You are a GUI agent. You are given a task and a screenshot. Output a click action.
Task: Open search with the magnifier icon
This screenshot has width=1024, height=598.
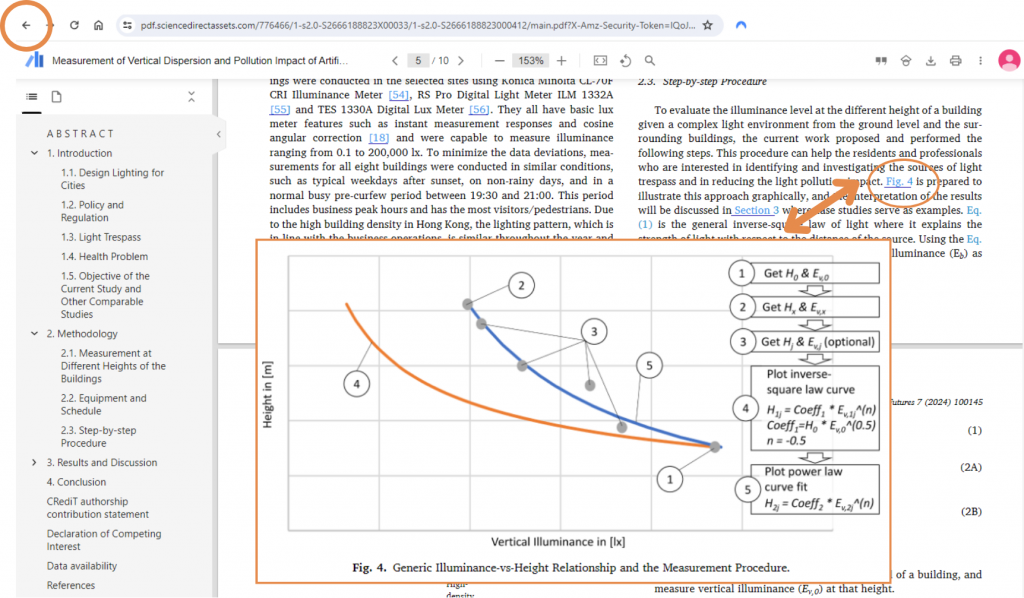(648, 60)
